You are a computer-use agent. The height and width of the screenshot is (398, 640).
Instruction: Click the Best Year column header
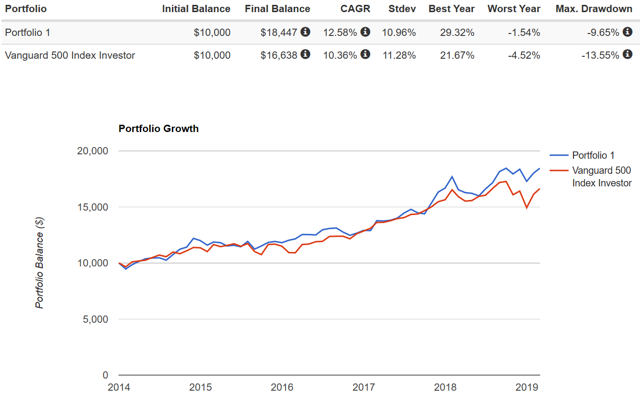(x=451, y=9)
